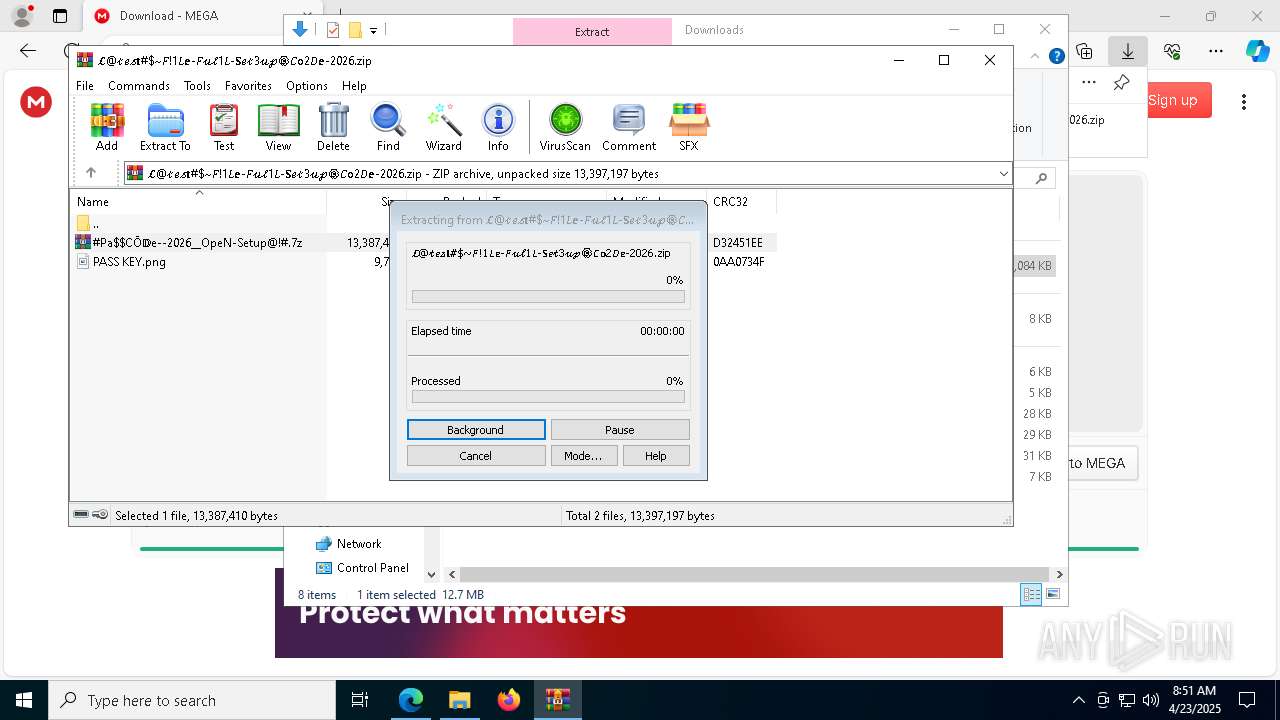
Task: Click the file extraction progress bar
Action: coord(548,297)
